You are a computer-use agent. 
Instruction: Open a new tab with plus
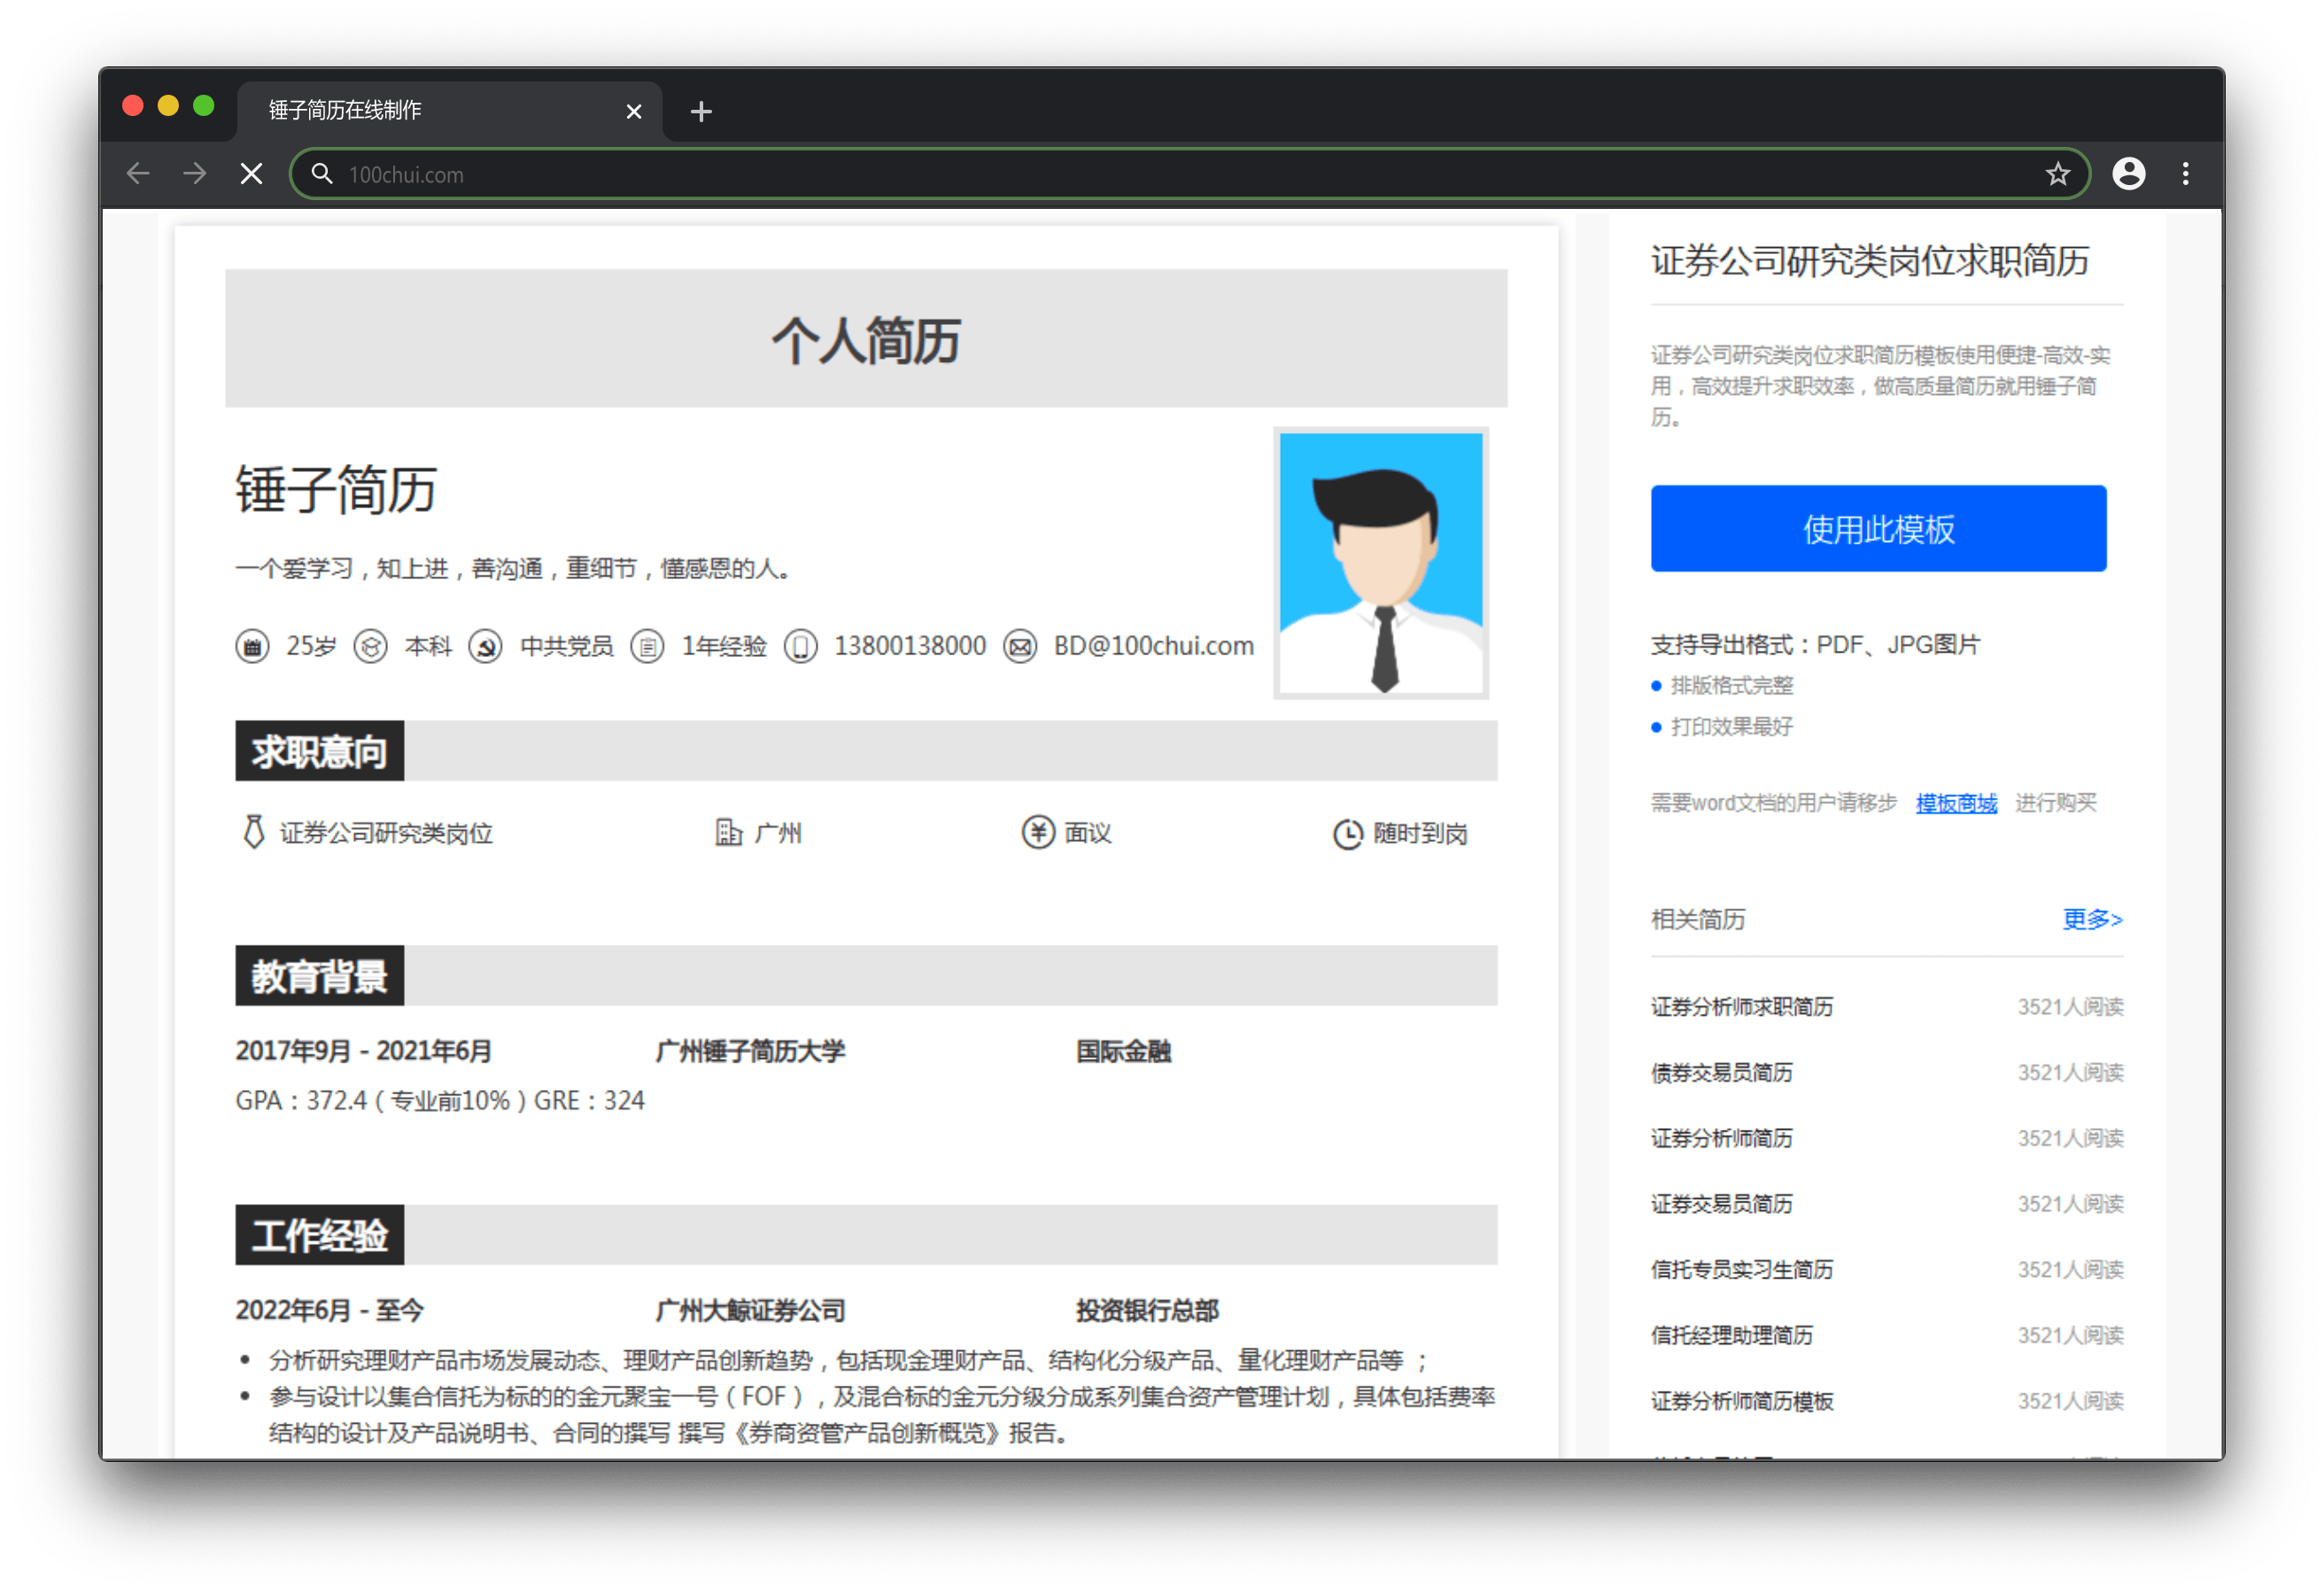click(701, 111)
